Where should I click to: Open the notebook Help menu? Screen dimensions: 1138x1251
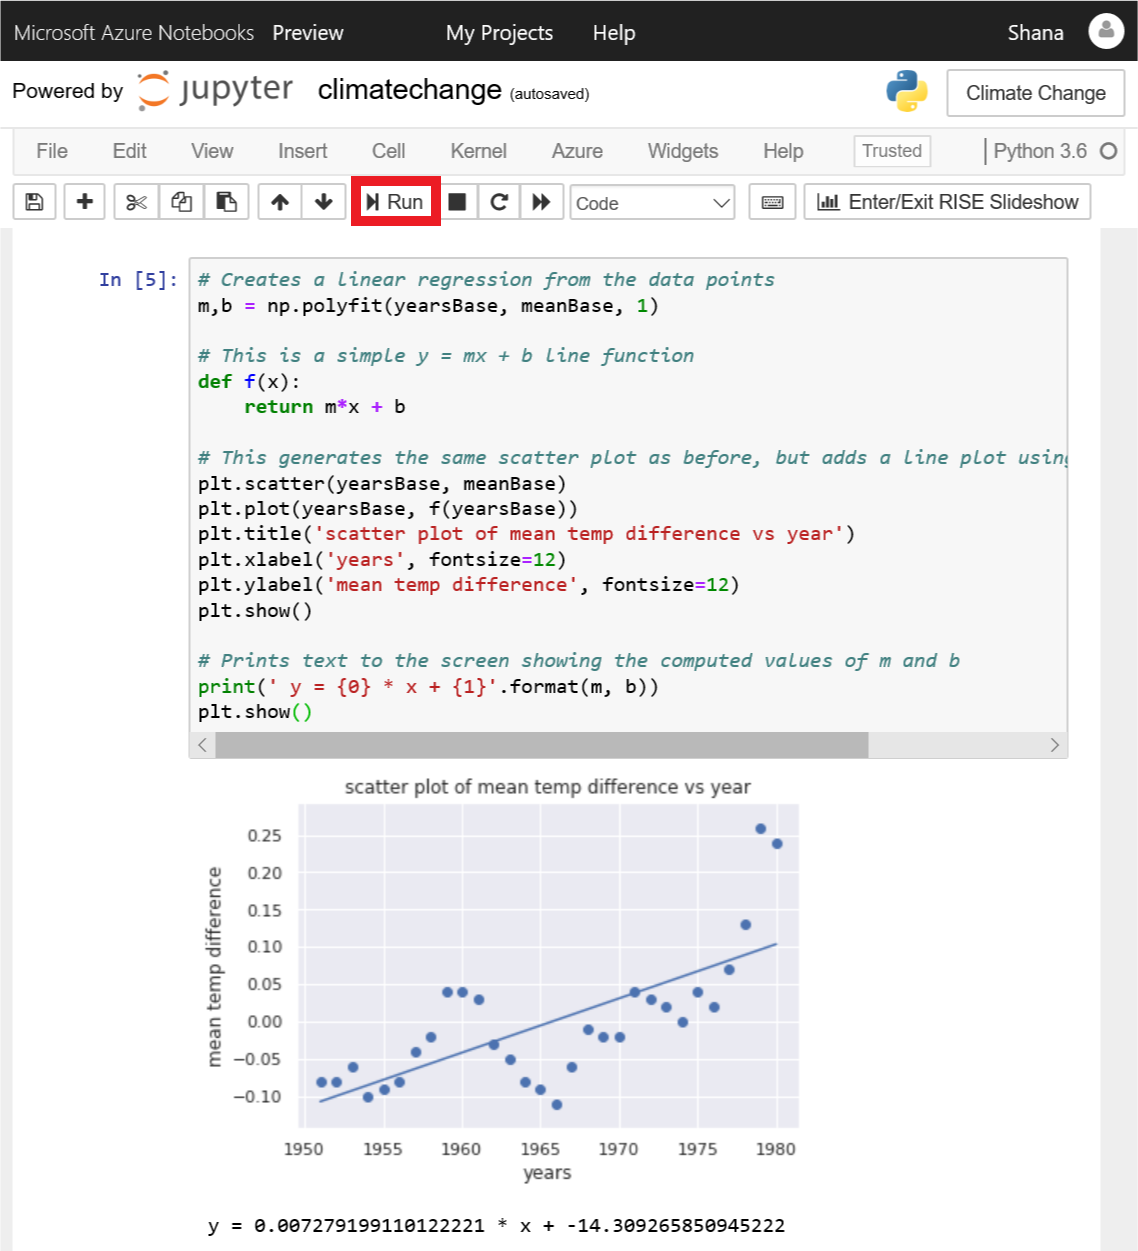(x=783, y=151)
